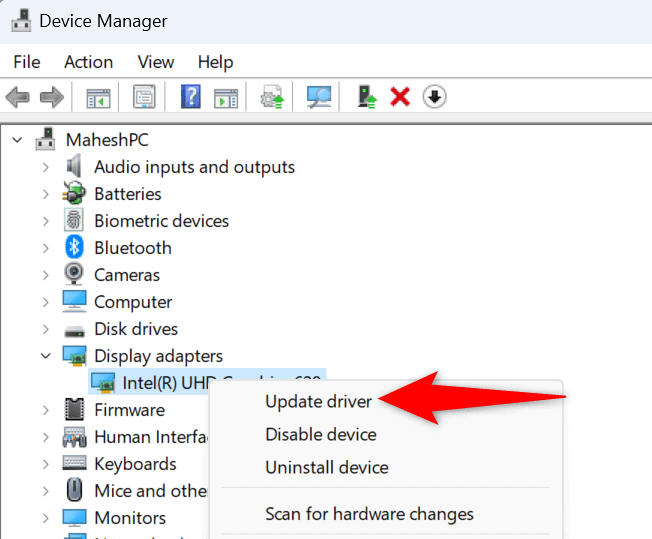
Task: Toggle Show/Hide Console Tree toolbar icon
Action: pyautogui.click(x=98, y=98)
